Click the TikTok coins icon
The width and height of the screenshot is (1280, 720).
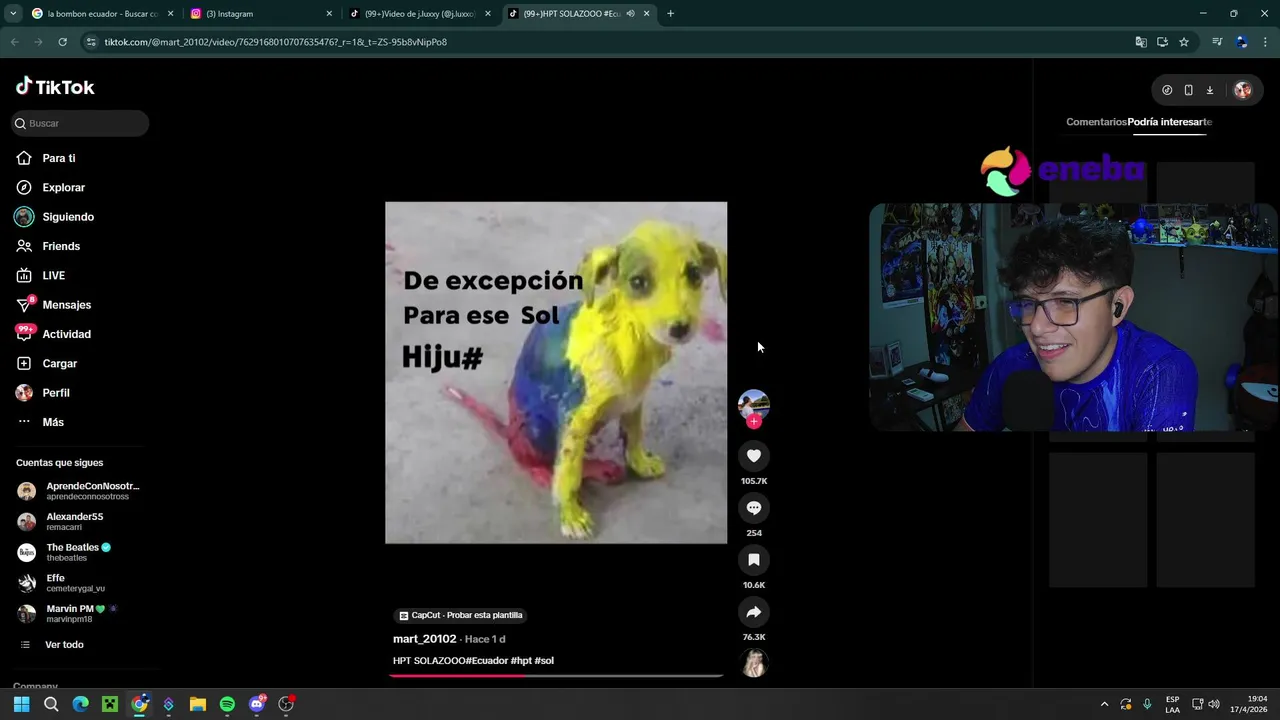[x=1167, y=90]
